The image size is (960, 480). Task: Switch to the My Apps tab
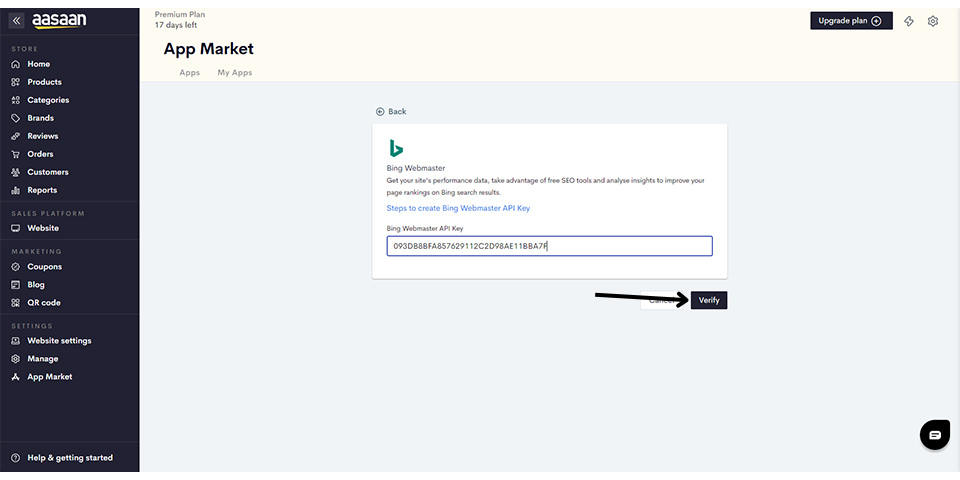(x=235, y=73)
